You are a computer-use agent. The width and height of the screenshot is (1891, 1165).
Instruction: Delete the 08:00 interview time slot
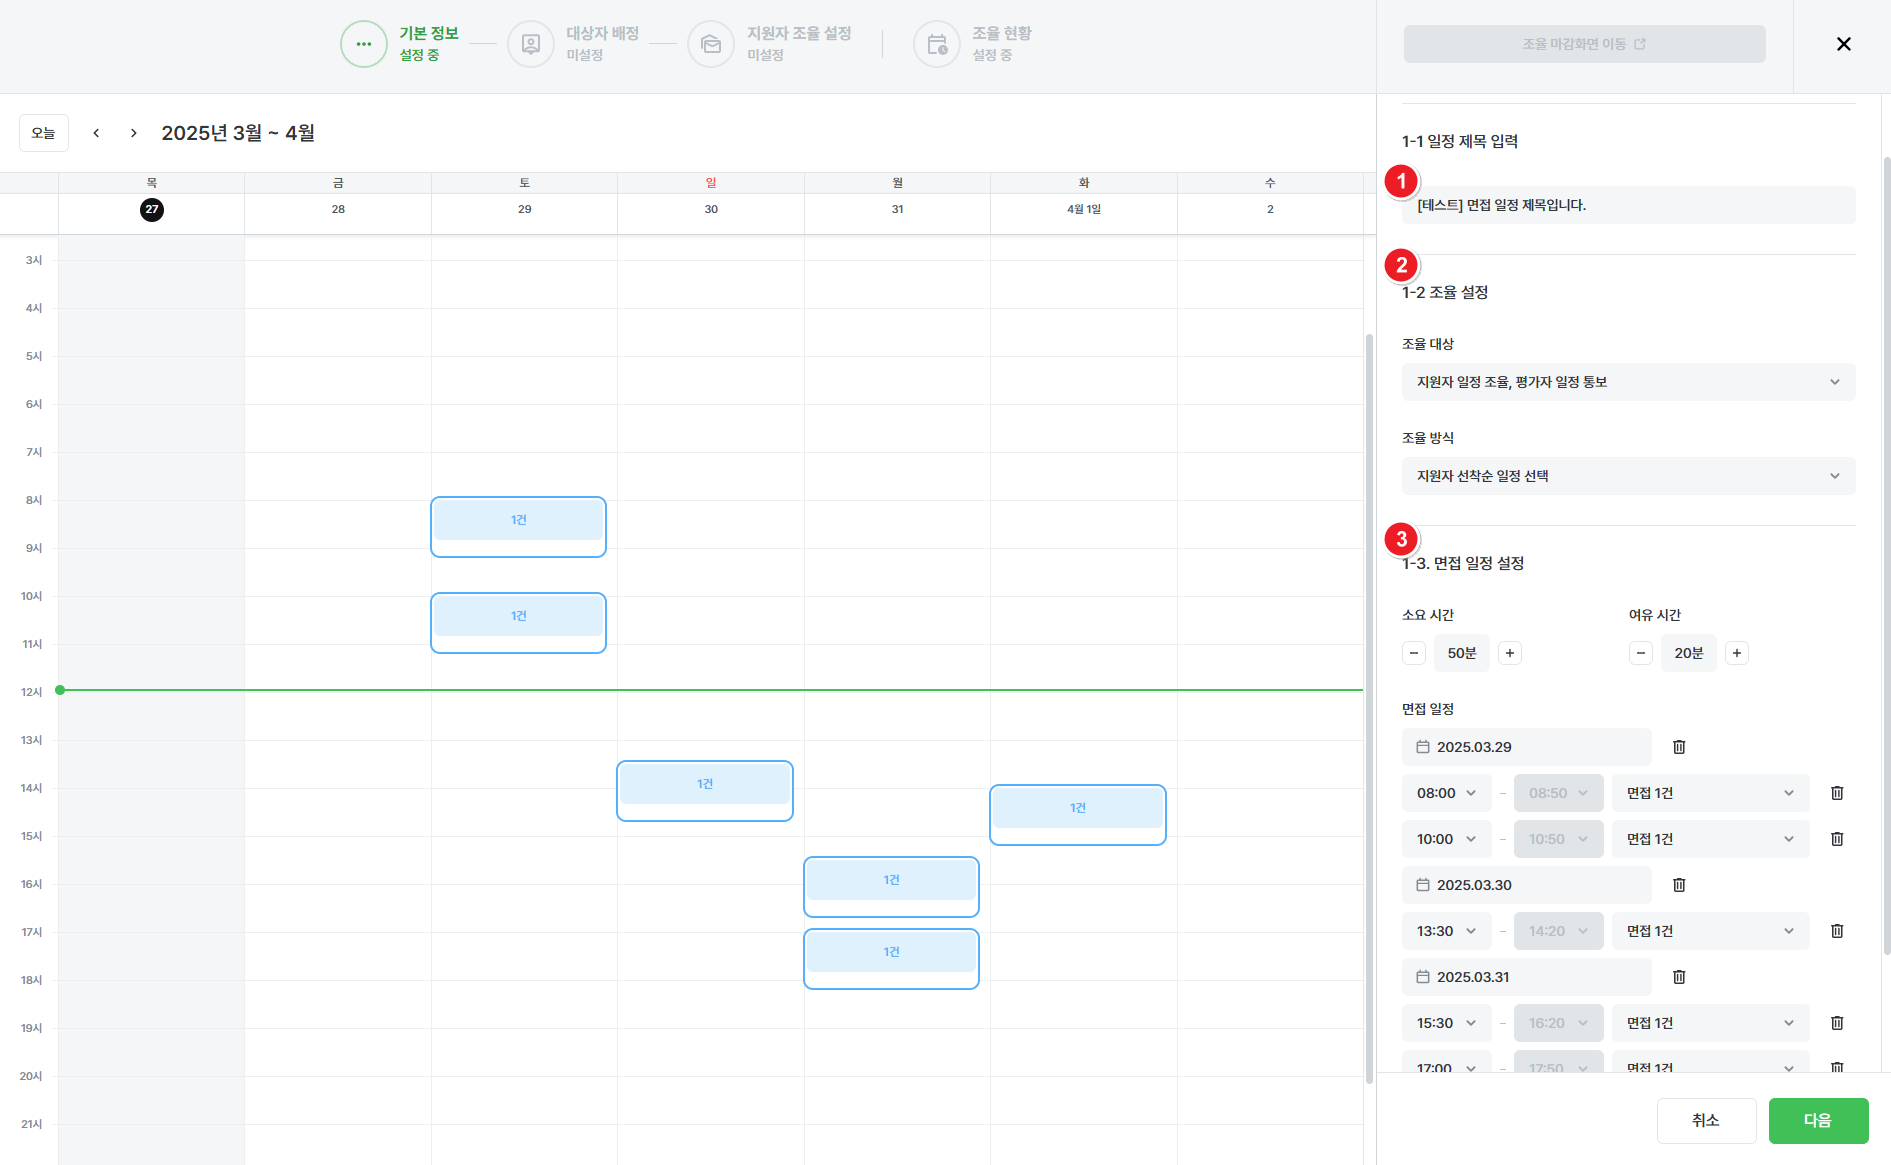(x=1836, y=793)
